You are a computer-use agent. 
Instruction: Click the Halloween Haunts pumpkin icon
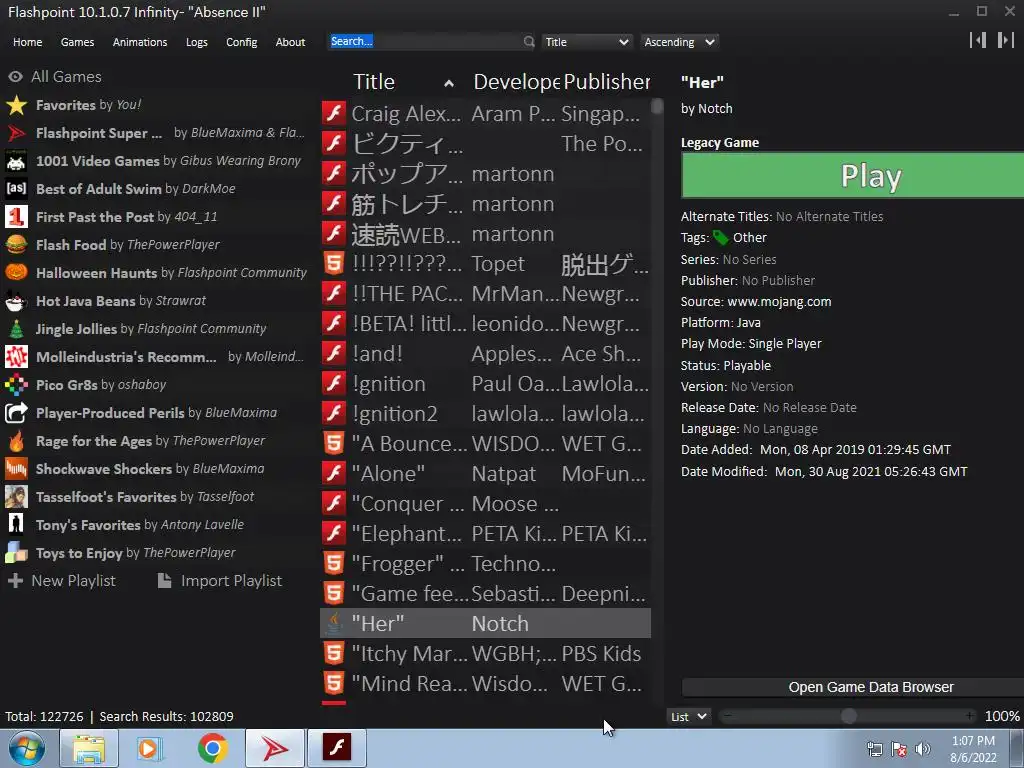(16, 273)
